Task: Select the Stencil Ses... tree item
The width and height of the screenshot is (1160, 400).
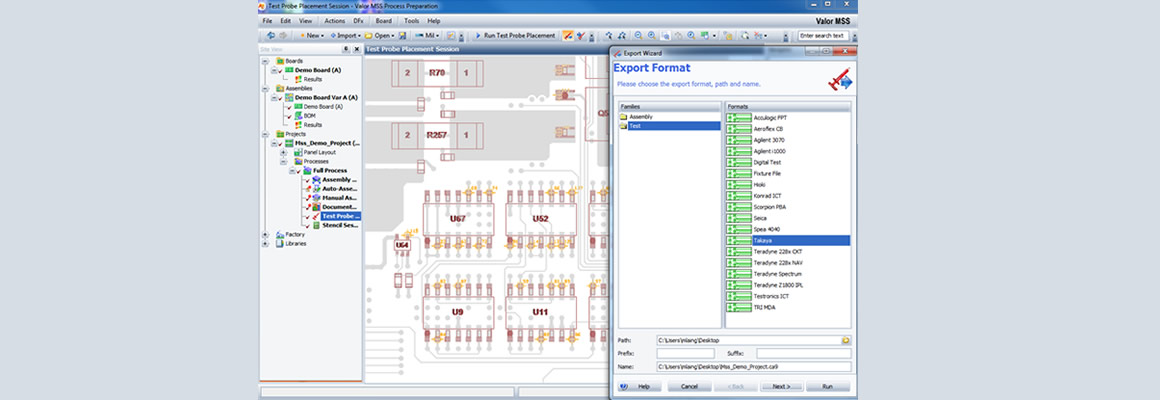Action: (x=340, y=226)
